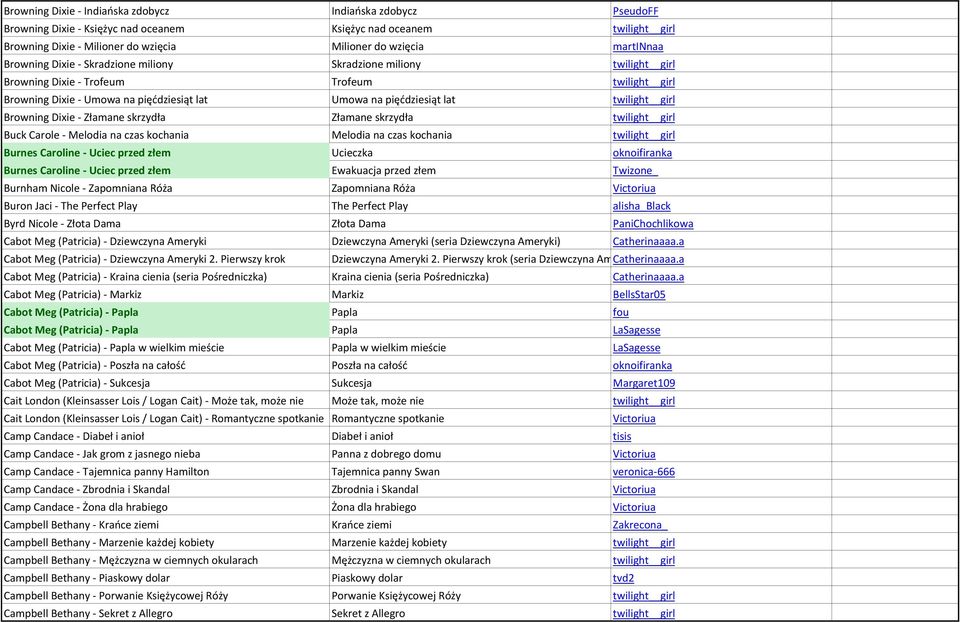
Task: Select cell 'Cabot Meg (Patricia) - Dziewczyna Ameryki'
Action: 165,241
